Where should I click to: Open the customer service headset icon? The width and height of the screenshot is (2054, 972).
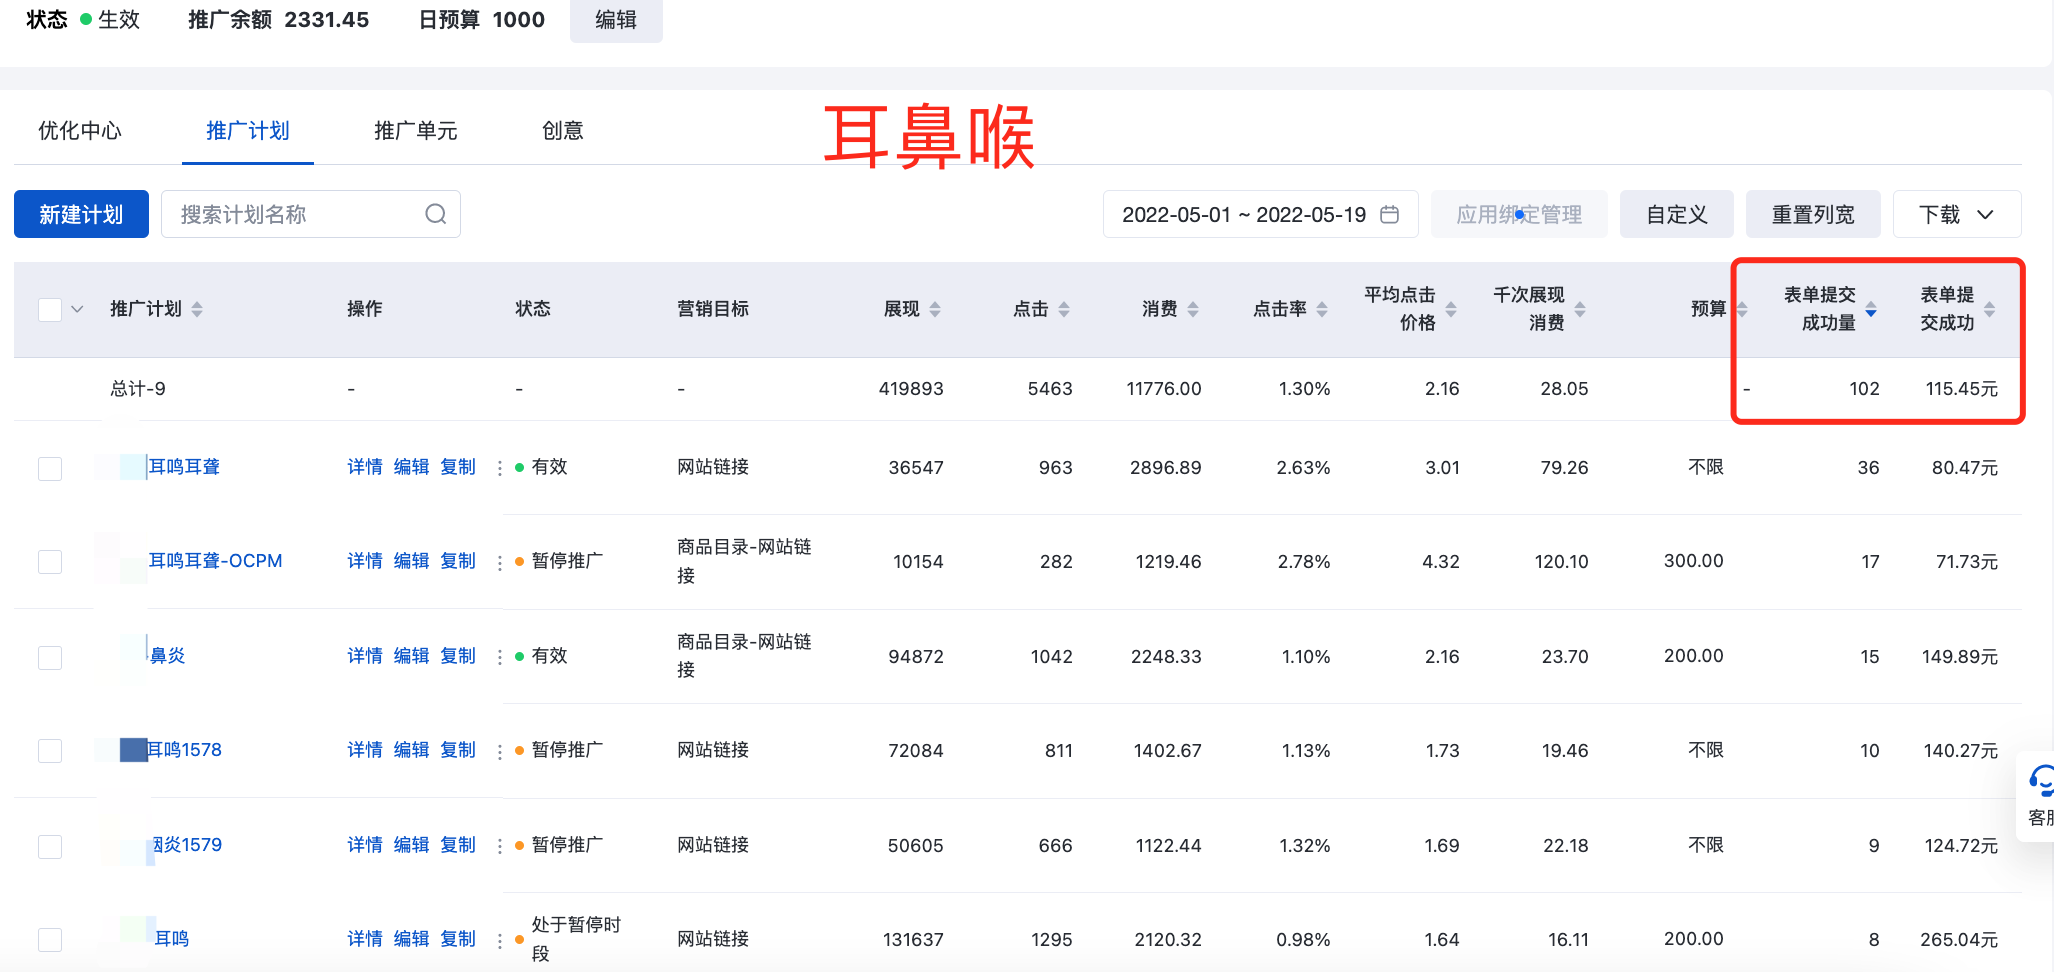pyautogui.click(x=2040, y=780)
